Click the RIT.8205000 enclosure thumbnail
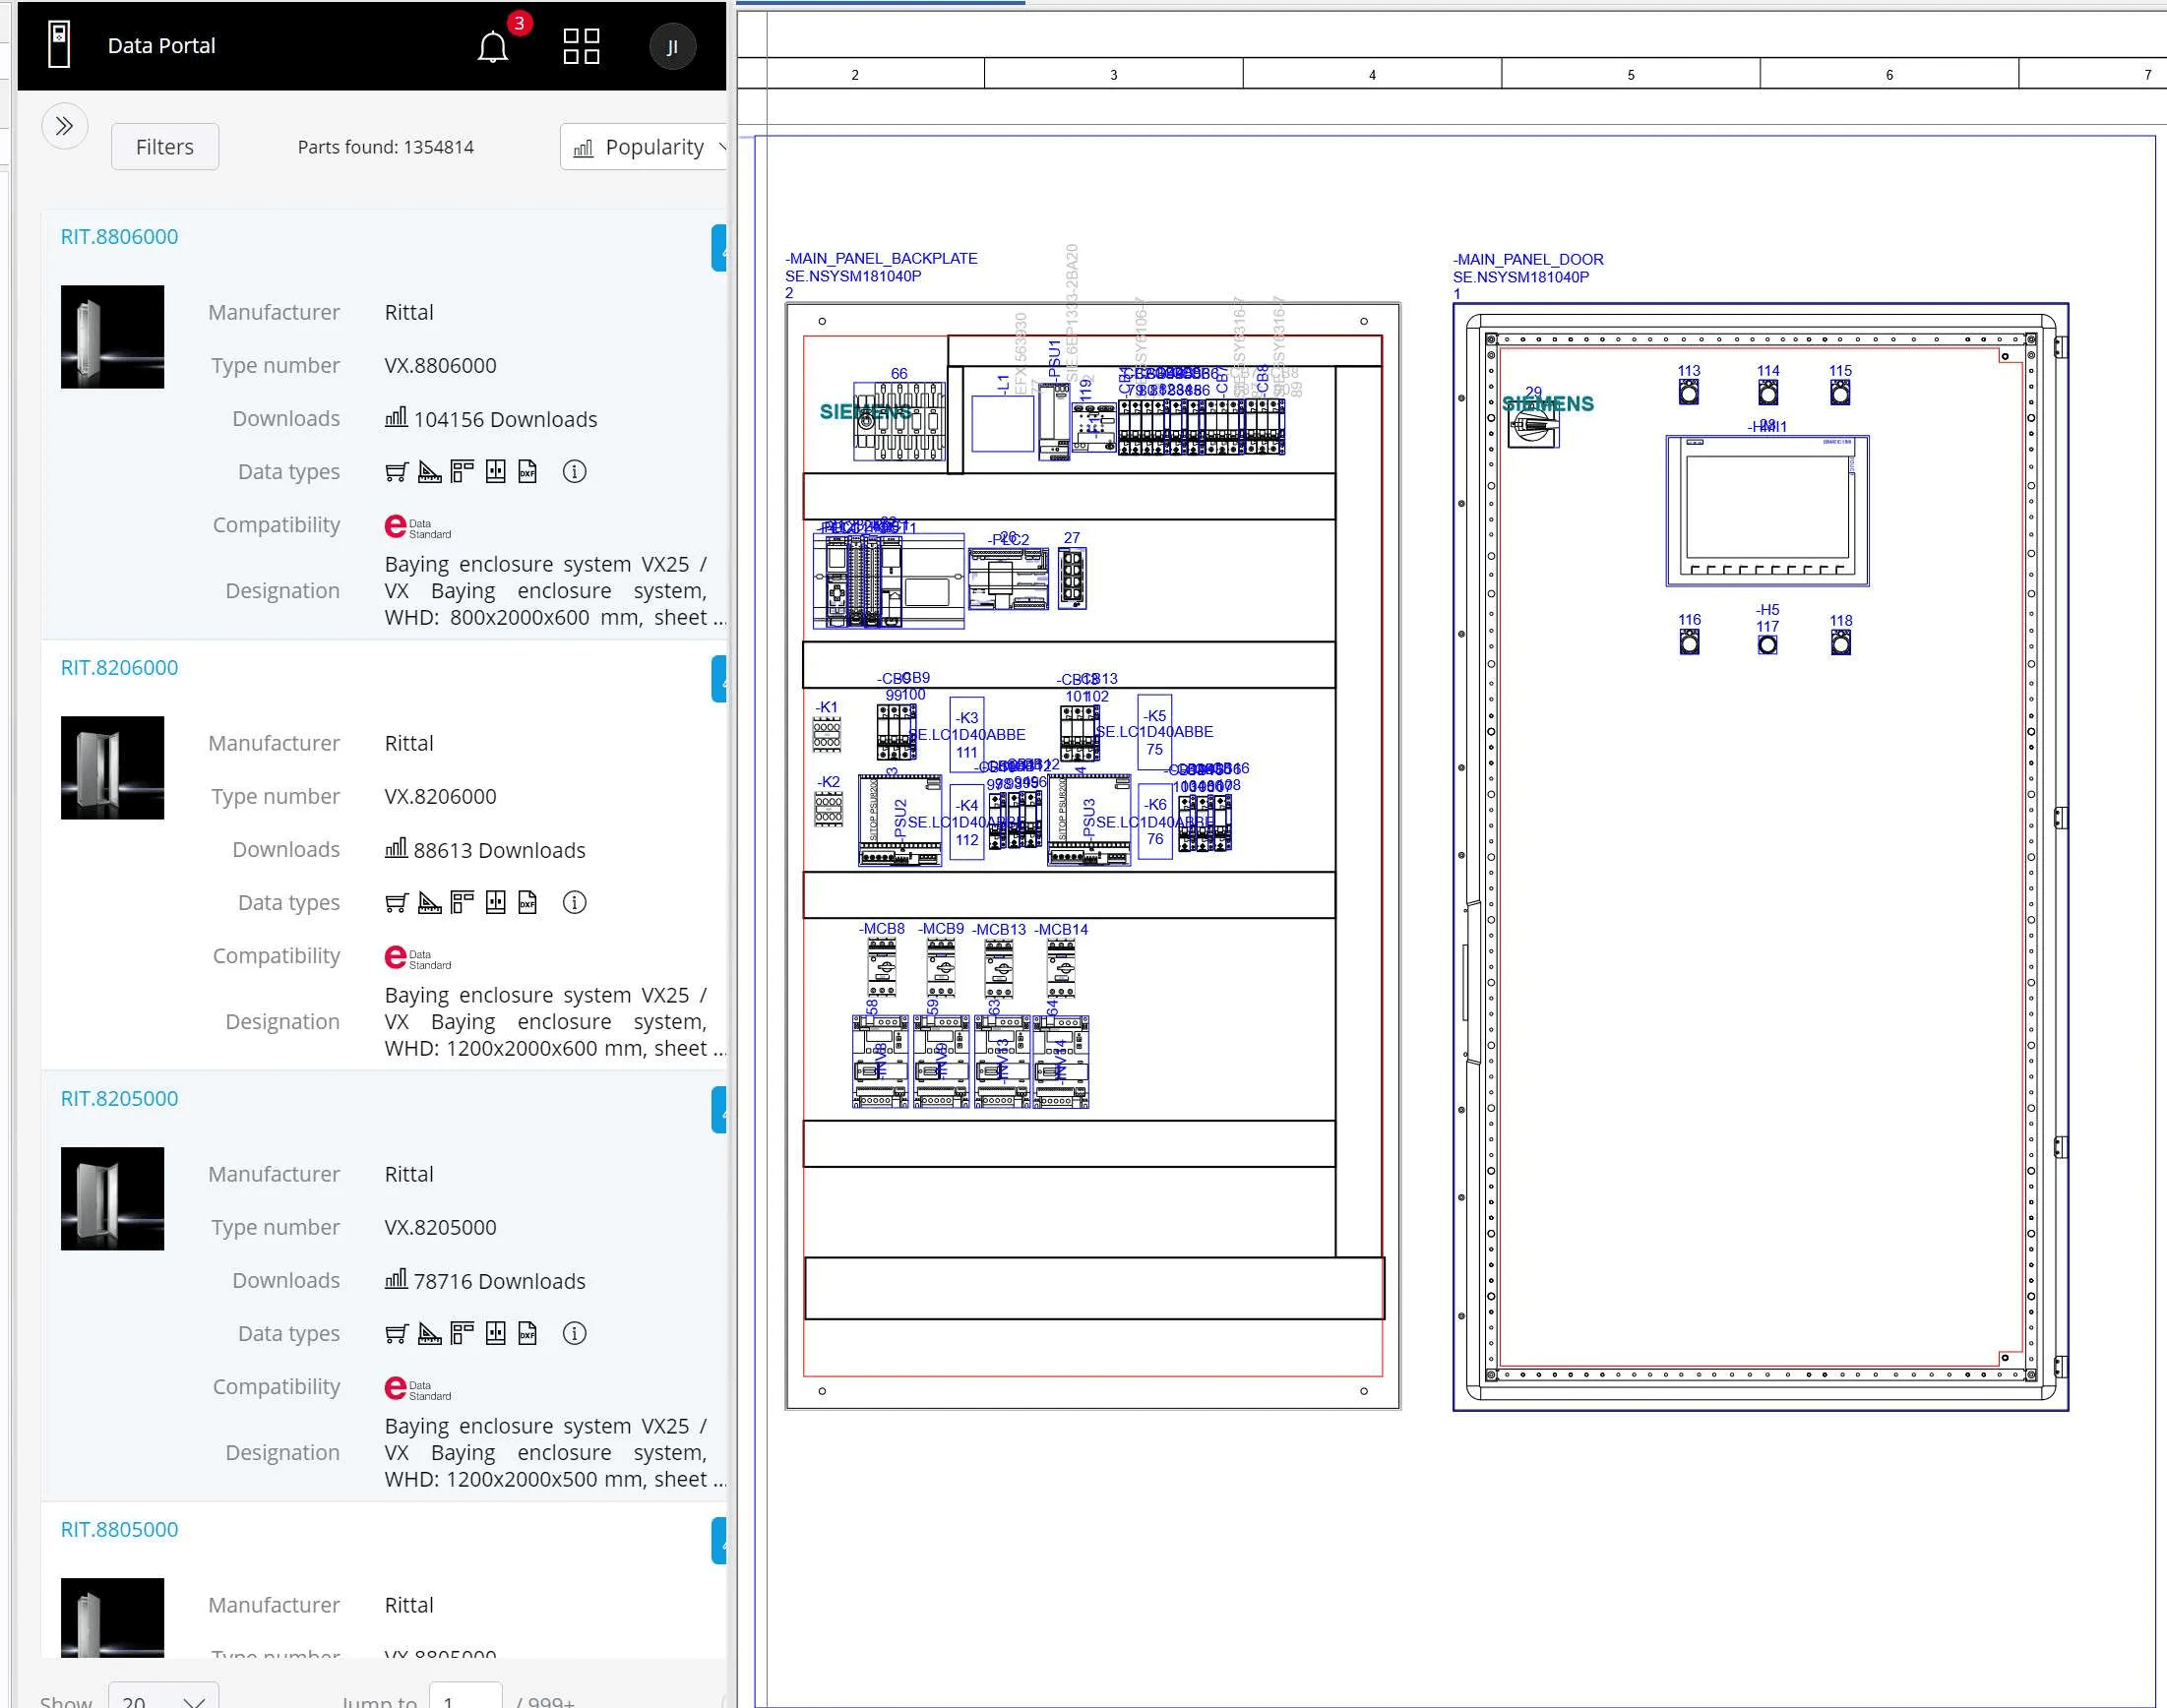This screenshot has width=2167, height=1708. (x=112, y=1199)
